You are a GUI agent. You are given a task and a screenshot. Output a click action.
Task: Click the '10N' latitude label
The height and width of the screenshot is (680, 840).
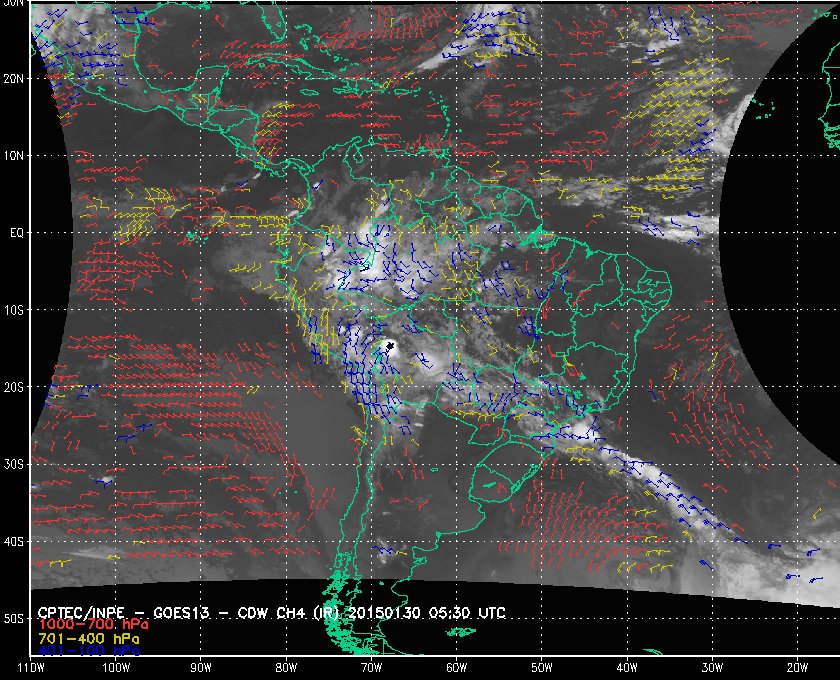[x=13, y=156]
